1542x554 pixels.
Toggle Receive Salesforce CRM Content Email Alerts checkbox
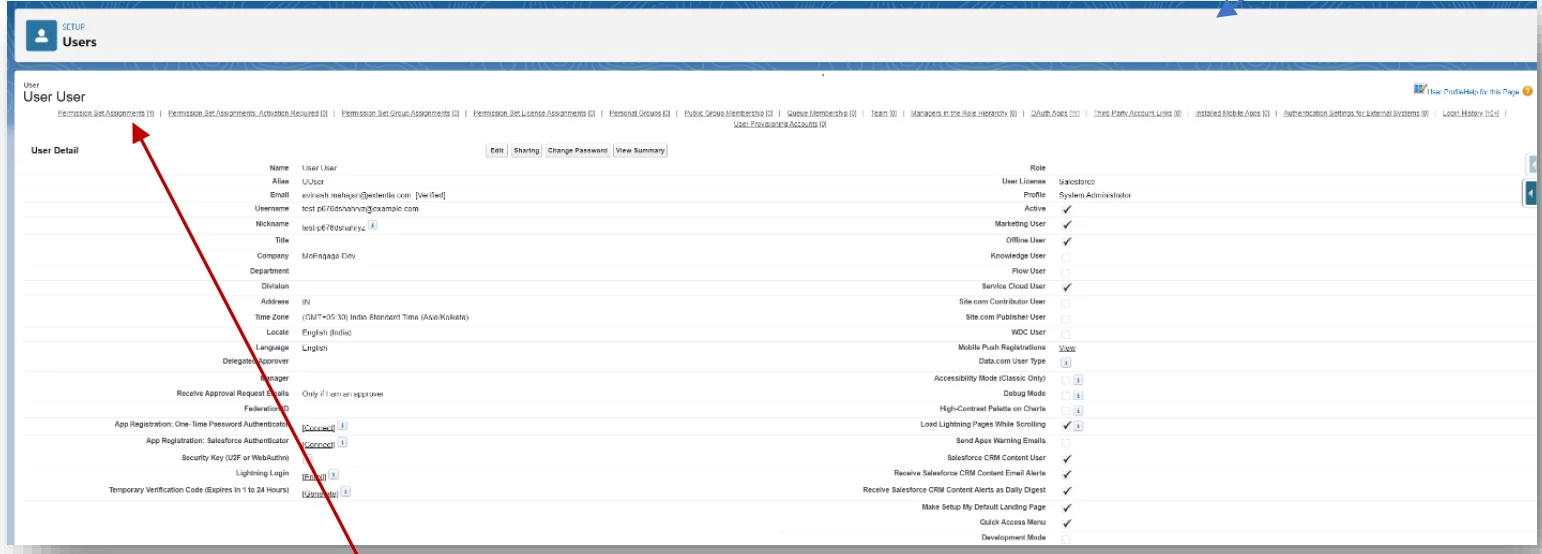(1066, 474)
